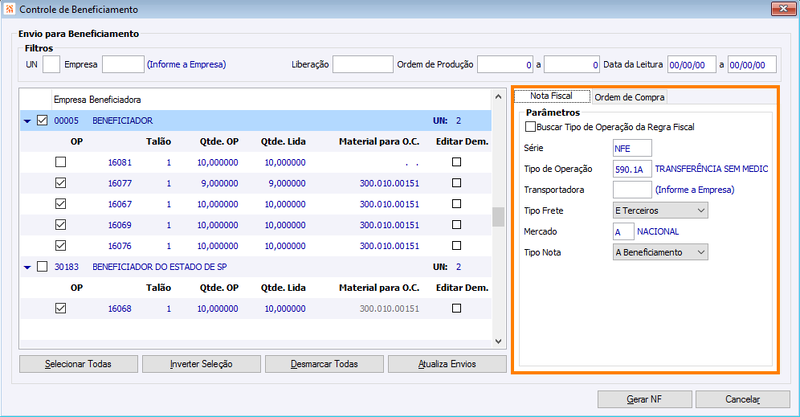This screenshot has height=417, width=800.
Task: Click the Cancelar button
Action: click(x=742, y=399)
